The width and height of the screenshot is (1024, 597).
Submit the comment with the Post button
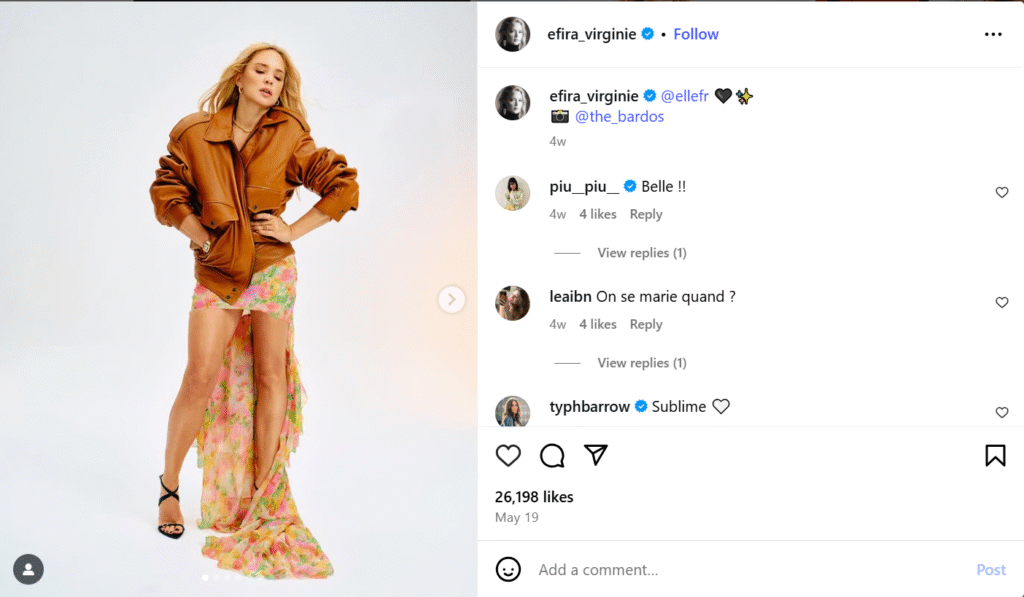[x=991, y=569]
